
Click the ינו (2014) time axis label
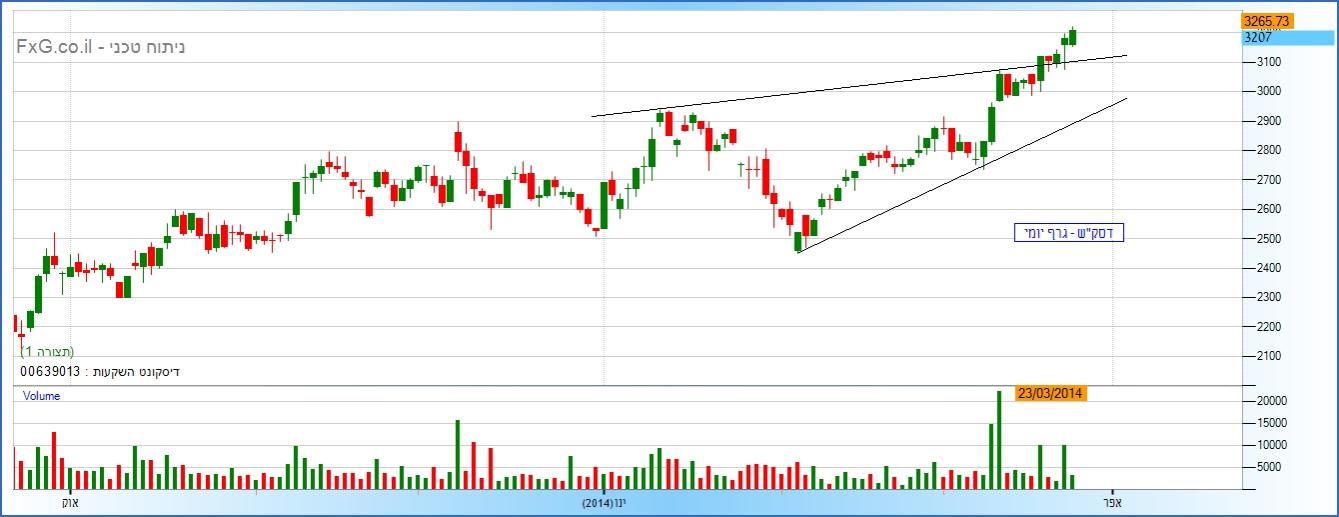coord(604,502)
